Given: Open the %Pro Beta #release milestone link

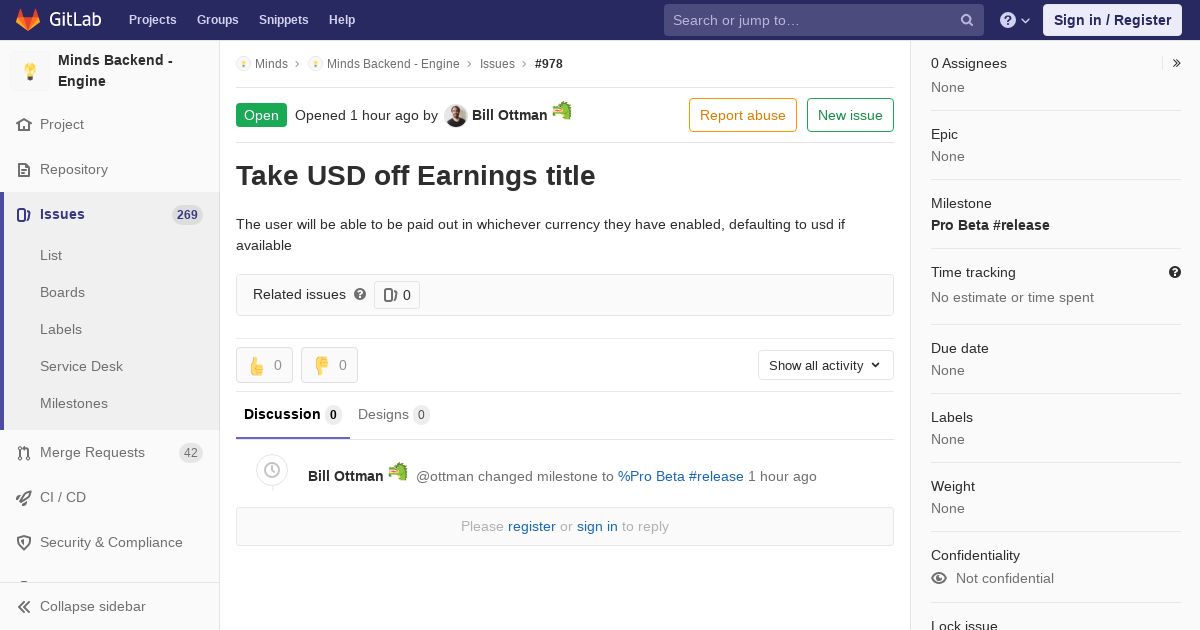Looking at the screenshot, I should coord(681,476).
